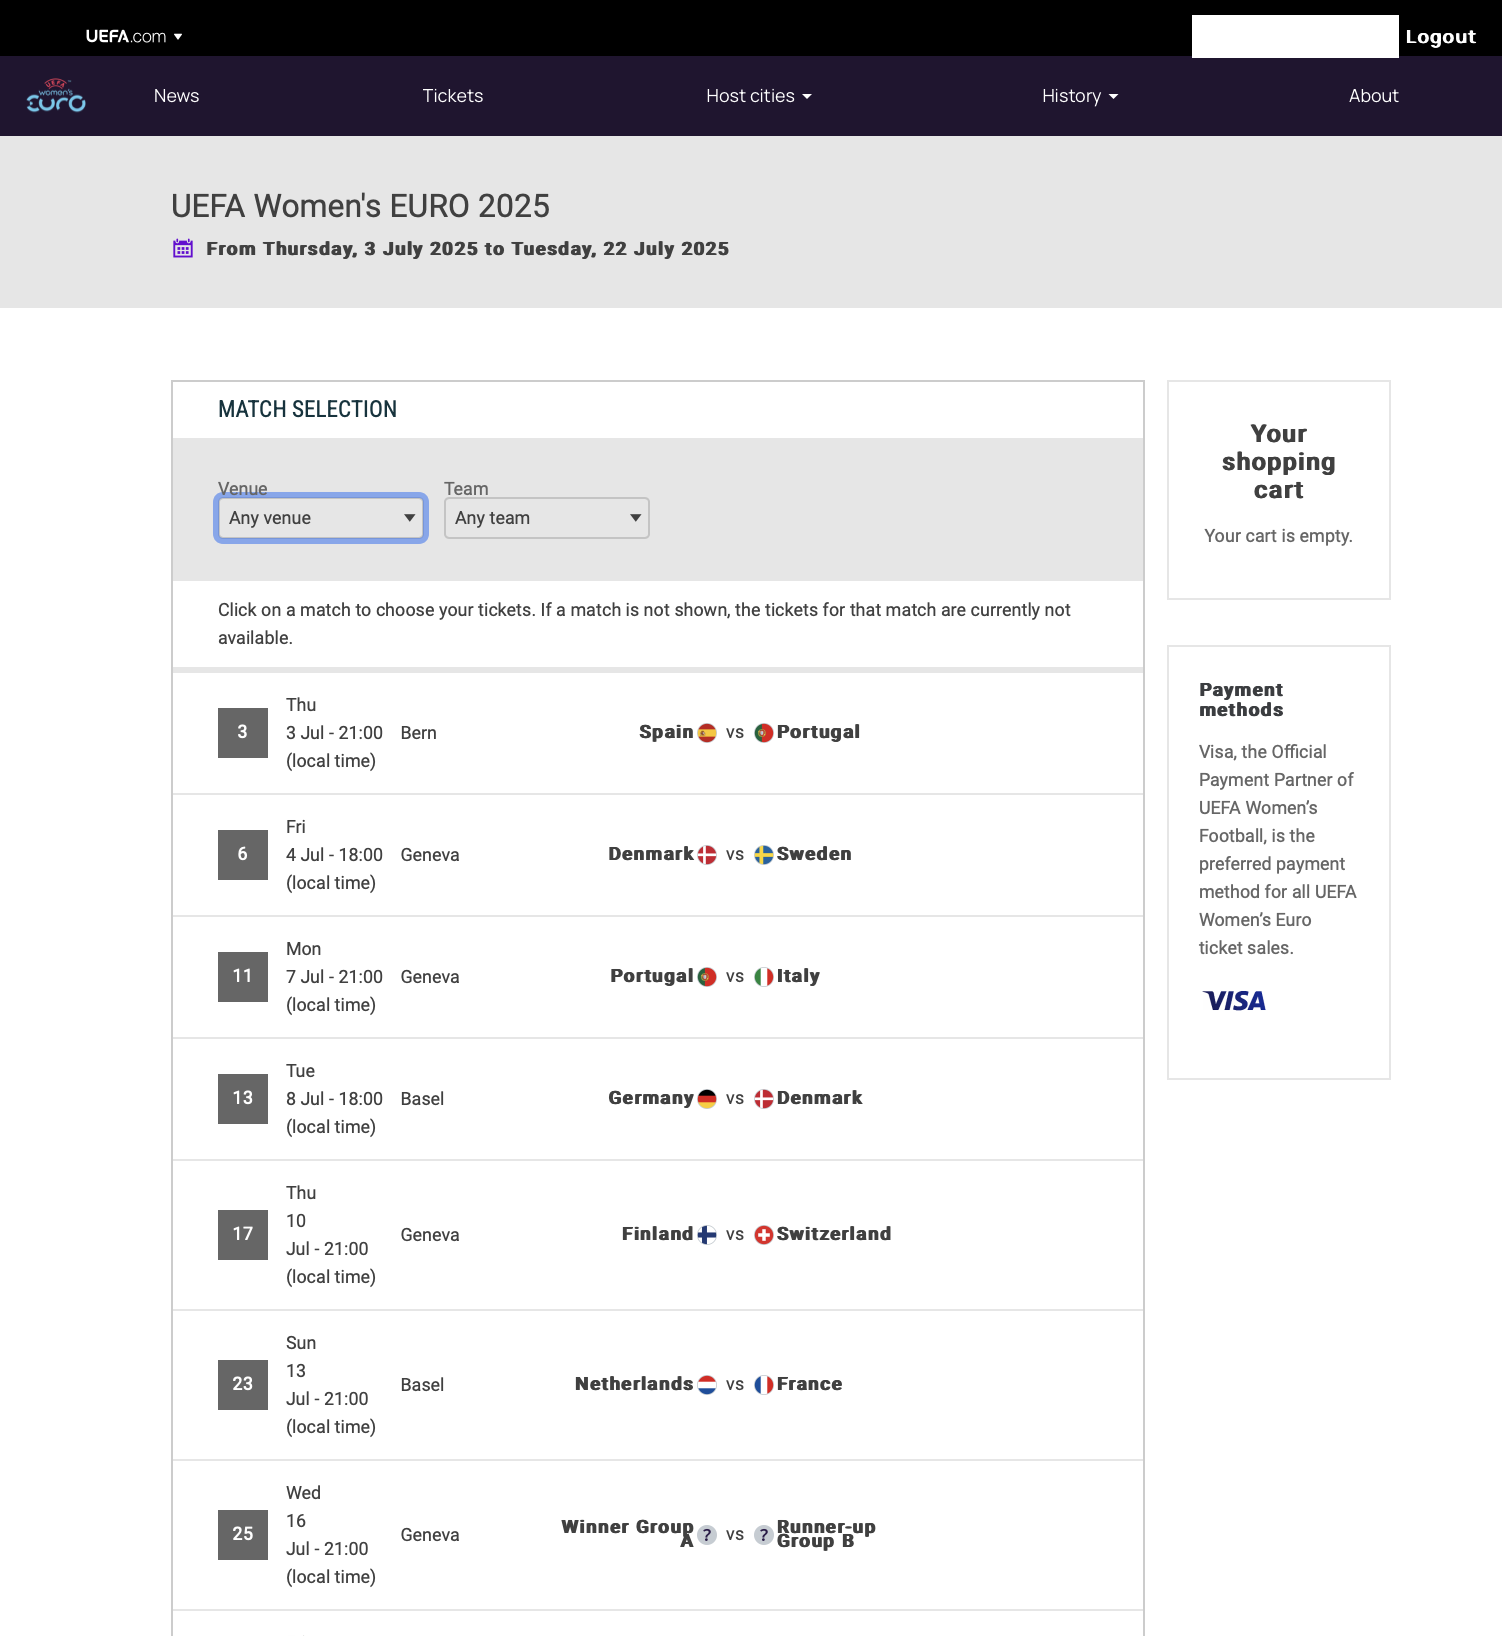
Task: Click the Women's EURO logo
Action: click(x=56, y=96)
